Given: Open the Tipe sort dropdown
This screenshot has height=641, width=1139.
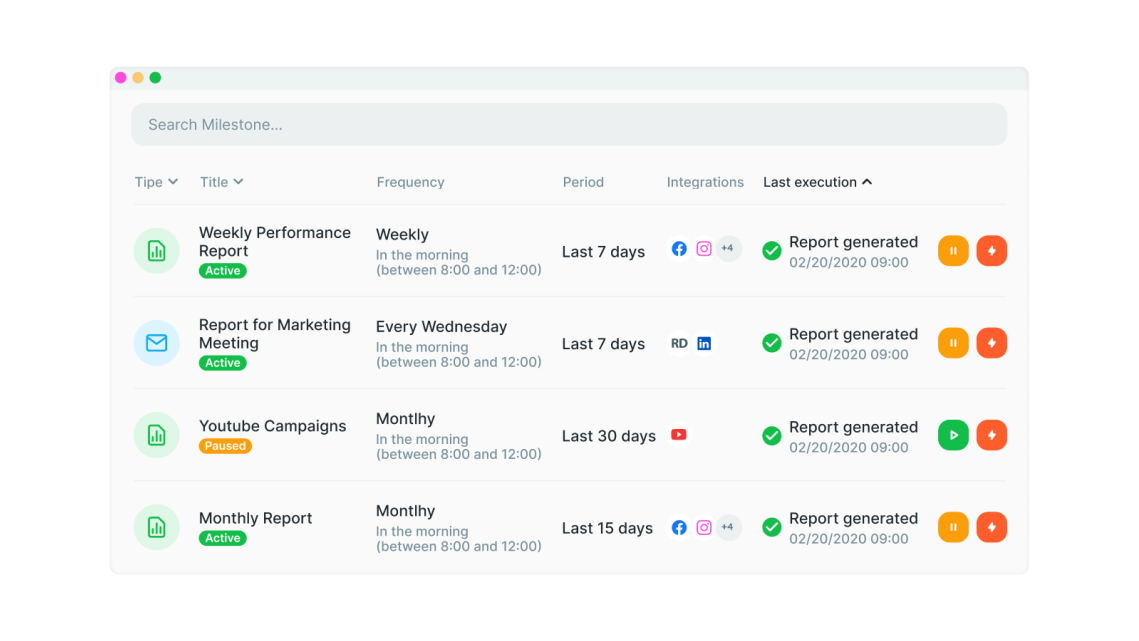Looking at the screenshot, I should 155,182.
